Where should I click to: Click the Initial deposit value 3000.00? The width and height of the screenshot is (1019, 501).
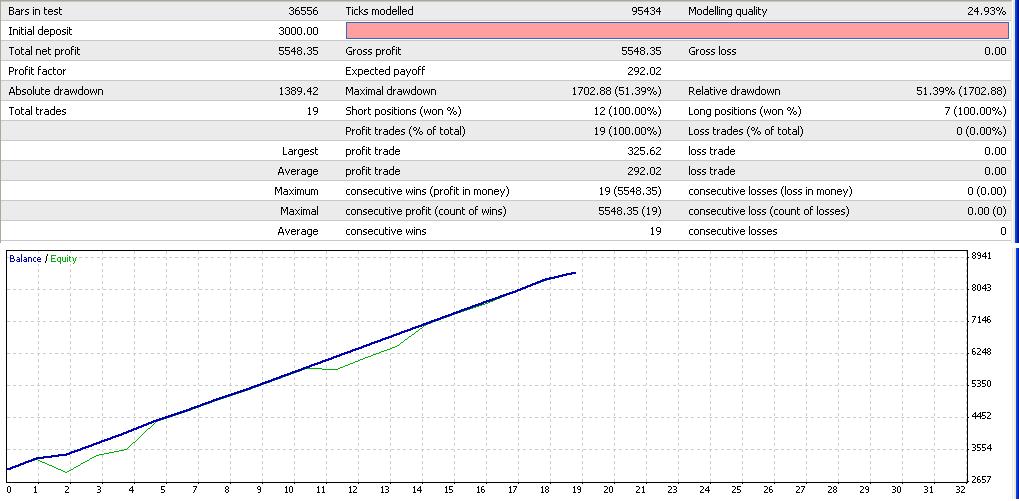(298, 31)
